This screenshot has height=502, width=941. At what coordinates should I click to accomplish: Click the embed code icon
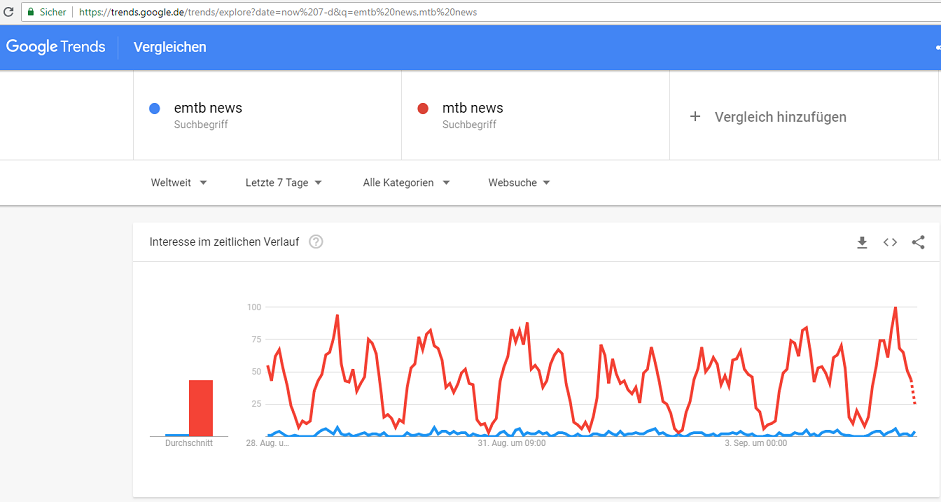(890, 242)
